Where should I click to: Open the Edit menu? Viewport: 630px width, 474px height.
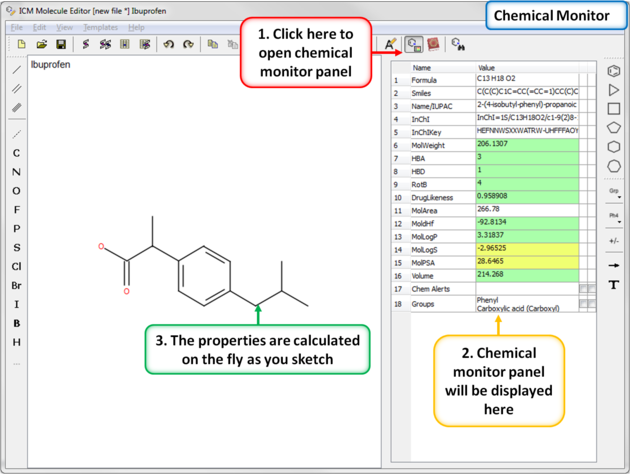point(40,27)
